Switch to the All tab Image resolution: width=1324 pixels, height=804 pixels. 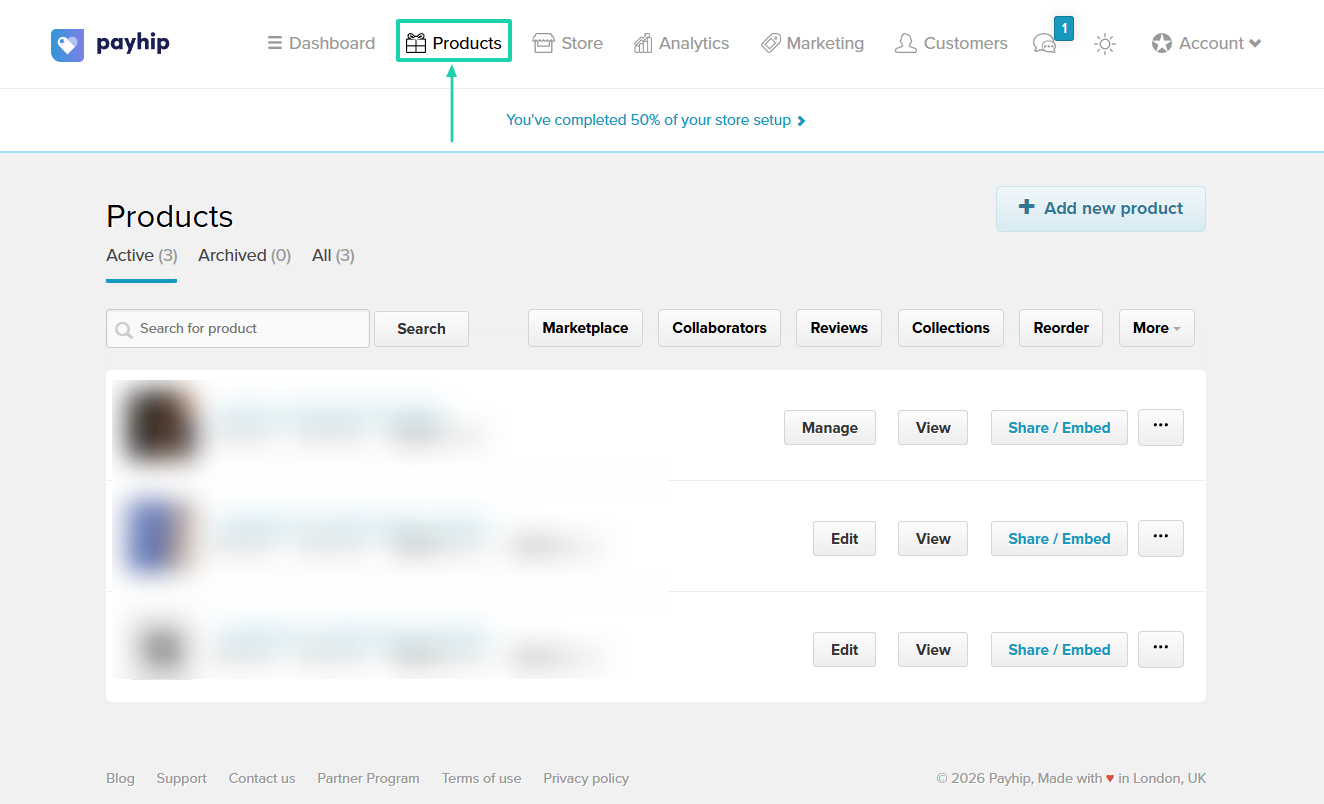[333, 256]
